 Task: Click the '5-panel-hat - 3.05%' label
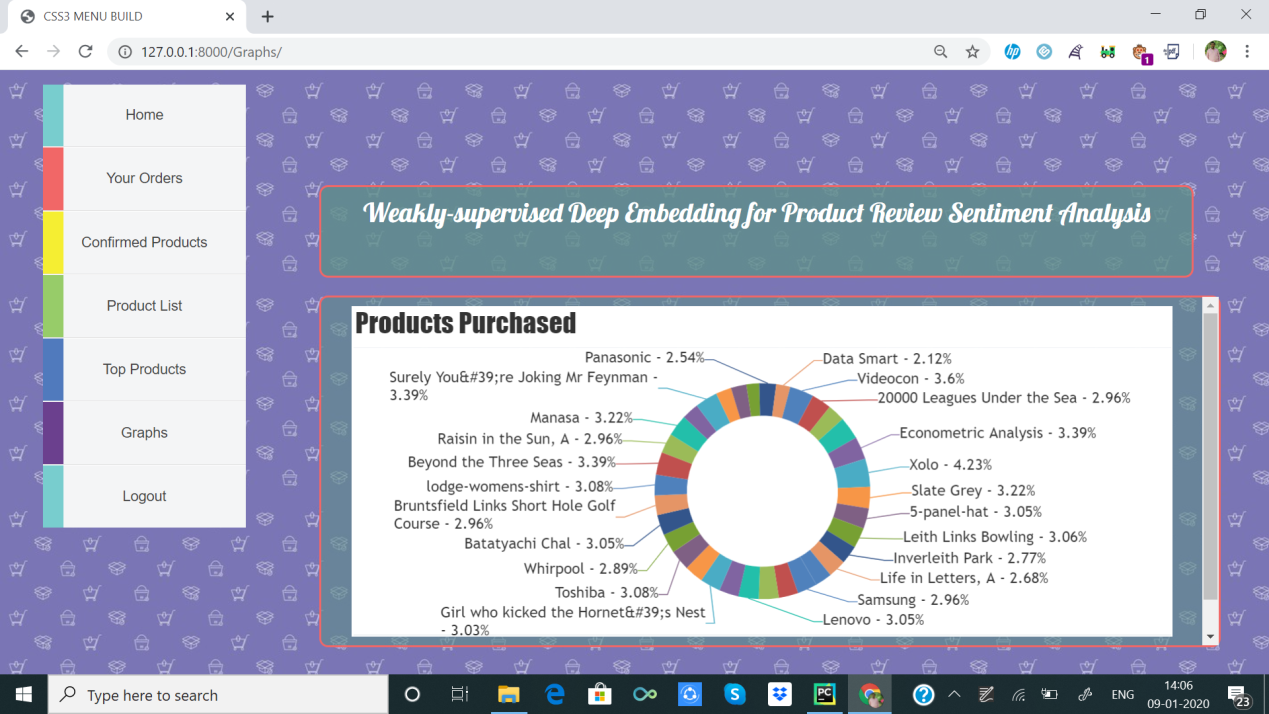[x=976, y=512]
